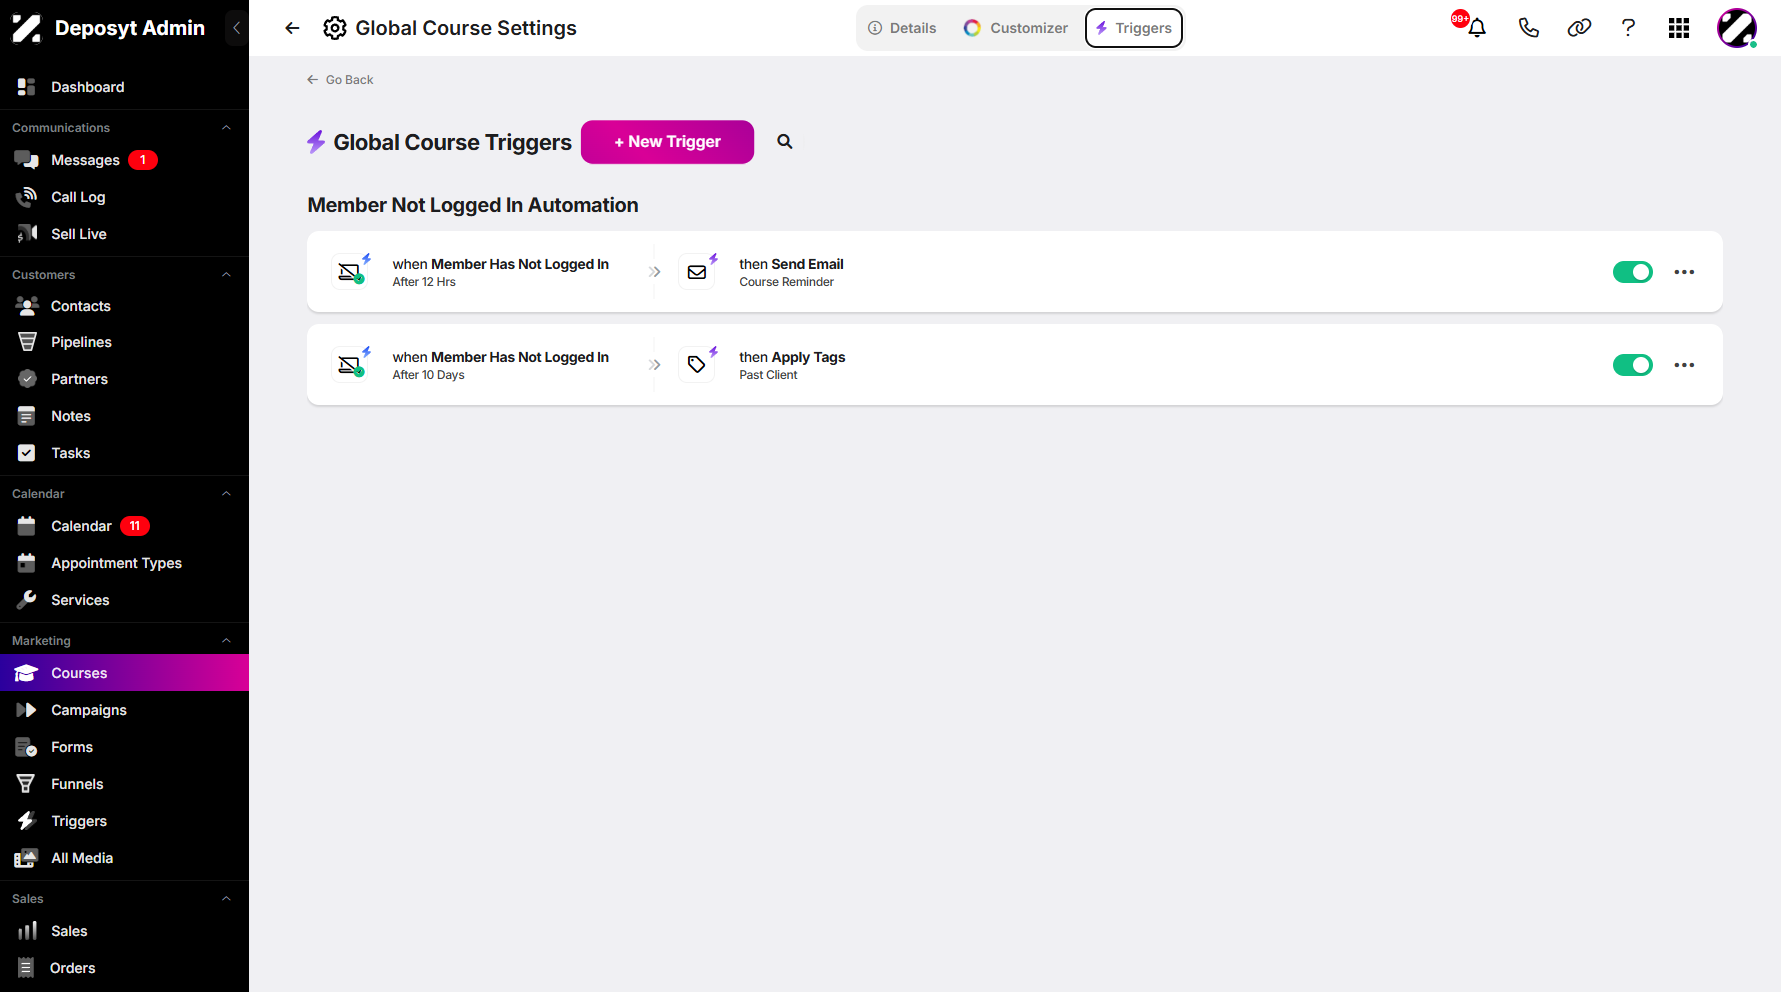Screen dimensions: 1781x992
Task: Disable the Send Email trigger toggle
Action: (1633, 272)
